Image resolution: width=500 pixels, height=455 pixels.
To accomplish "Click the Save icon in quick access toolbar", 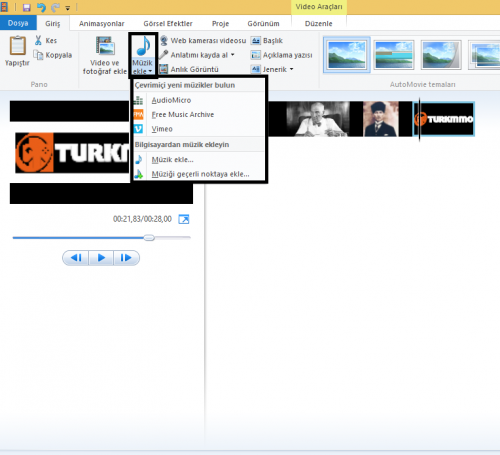I will point(26,7).
